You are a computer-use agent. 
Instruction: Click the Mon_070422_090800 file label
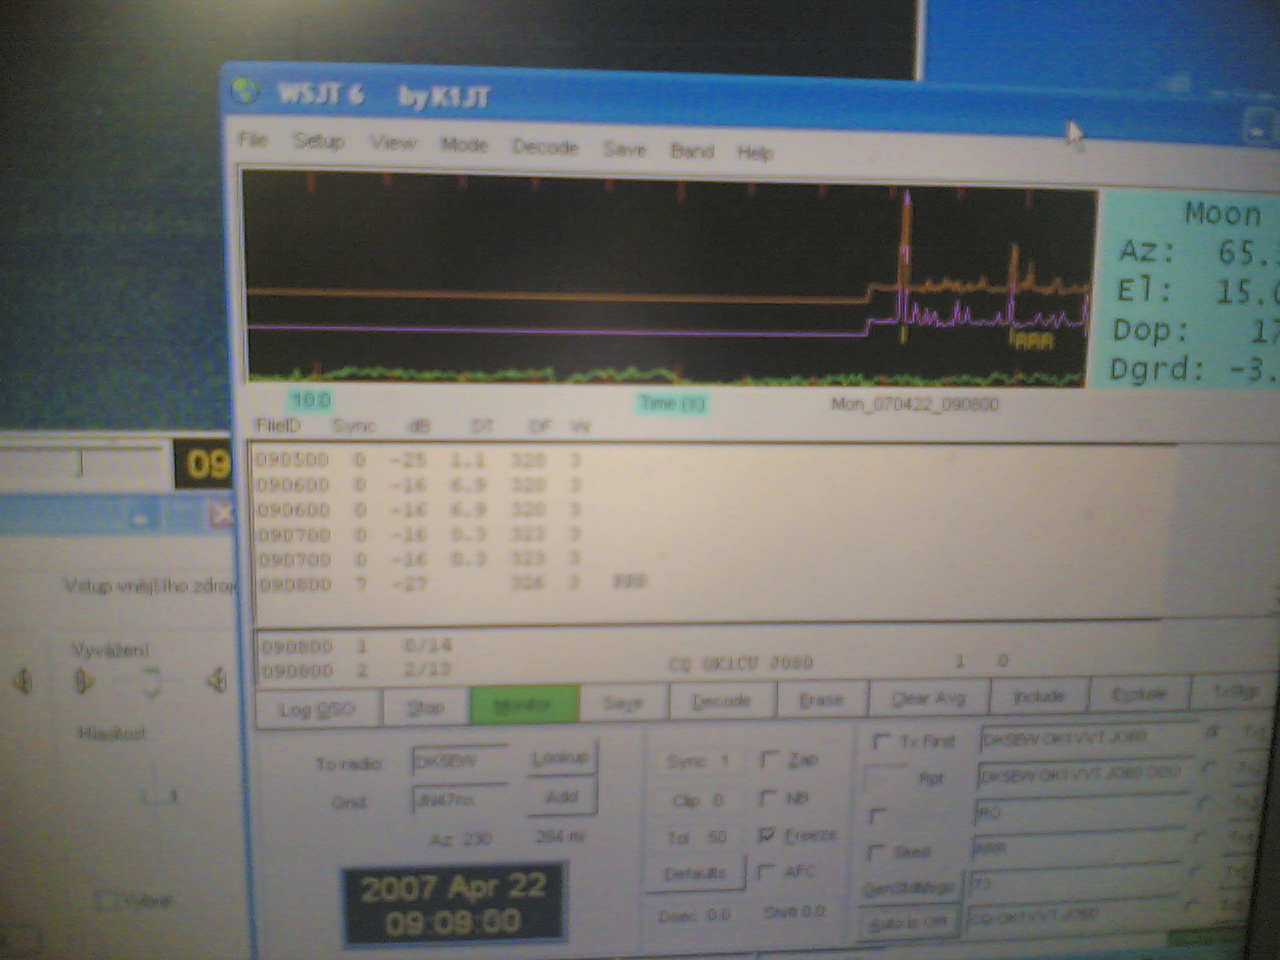(914, 405)
